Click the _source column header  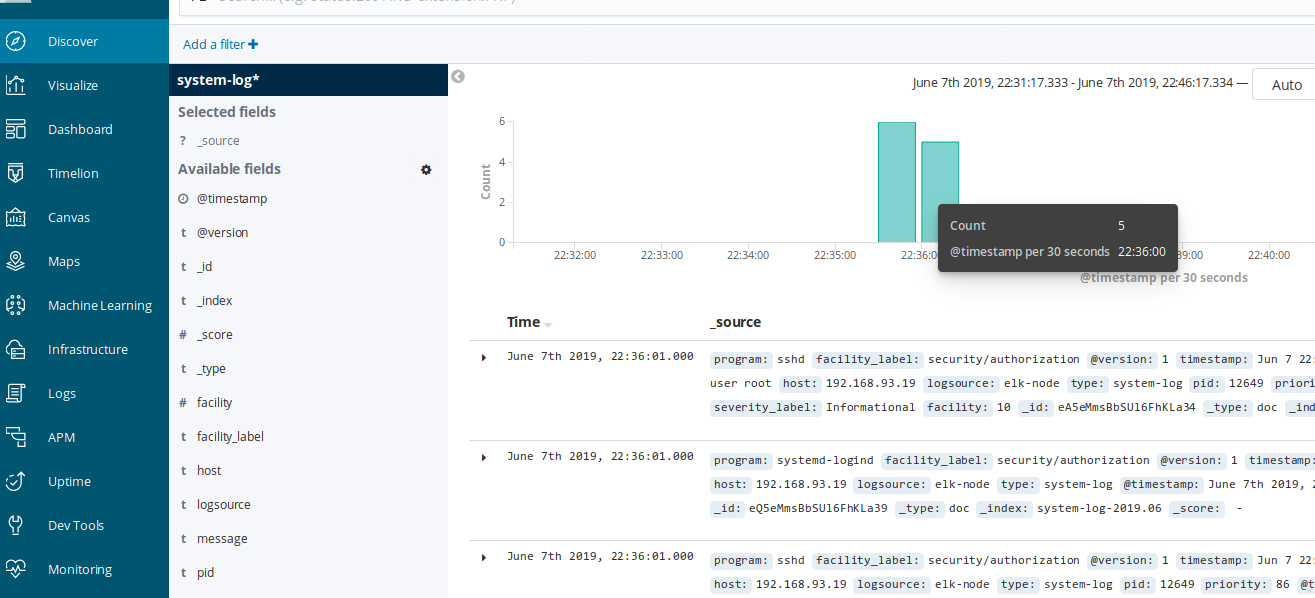coord(735,322)
